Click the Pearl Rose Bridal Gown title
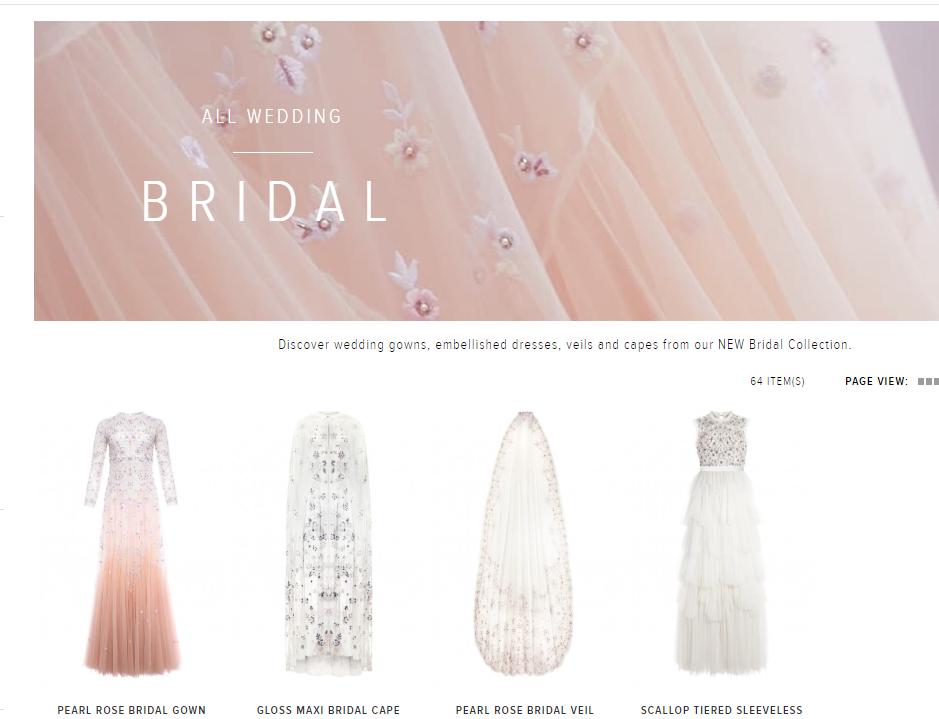Screen dimensions: 939x719 click(x=131, y=710)
